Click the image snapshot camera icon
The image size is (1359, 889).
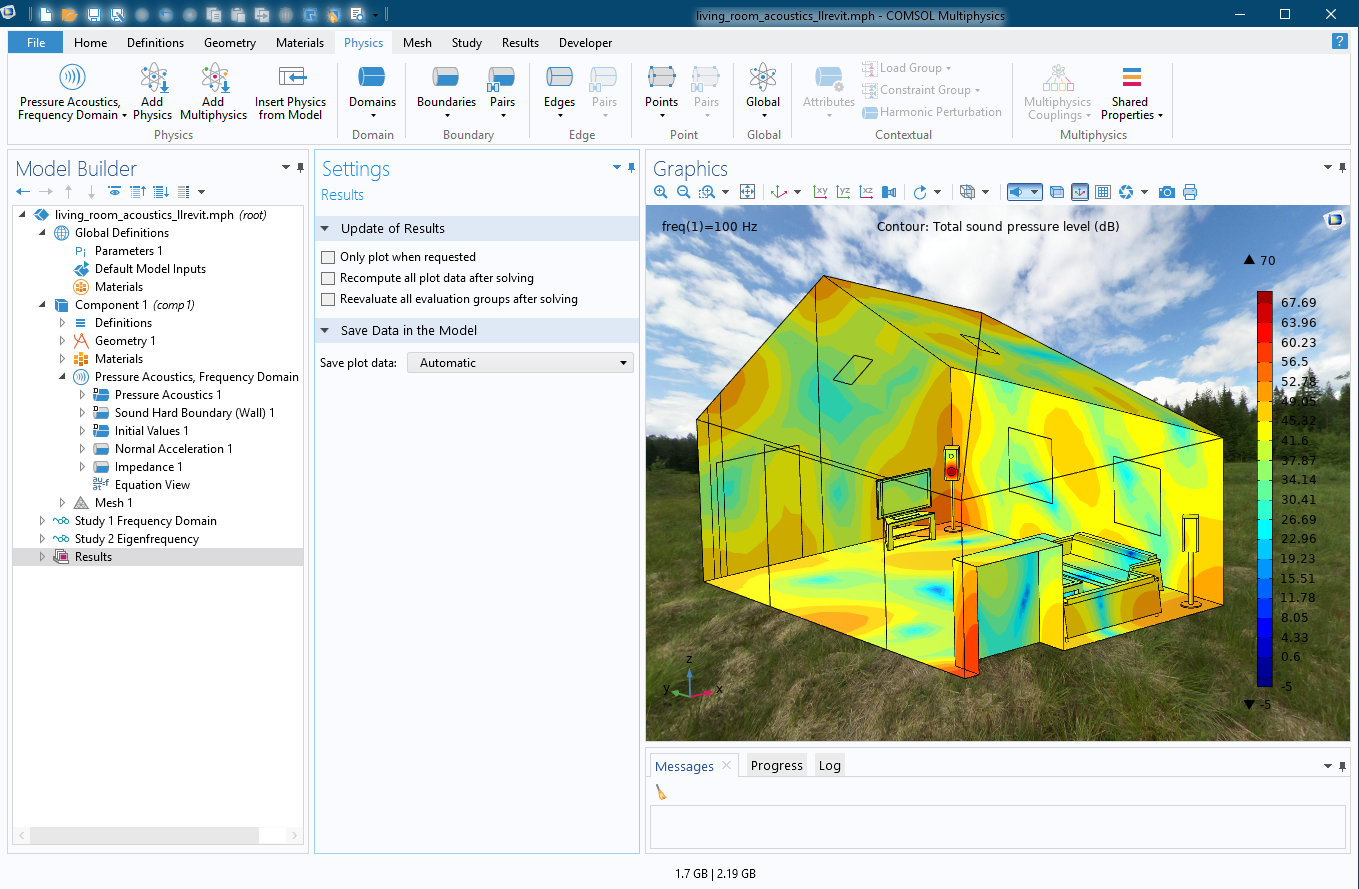(1167, 192)
